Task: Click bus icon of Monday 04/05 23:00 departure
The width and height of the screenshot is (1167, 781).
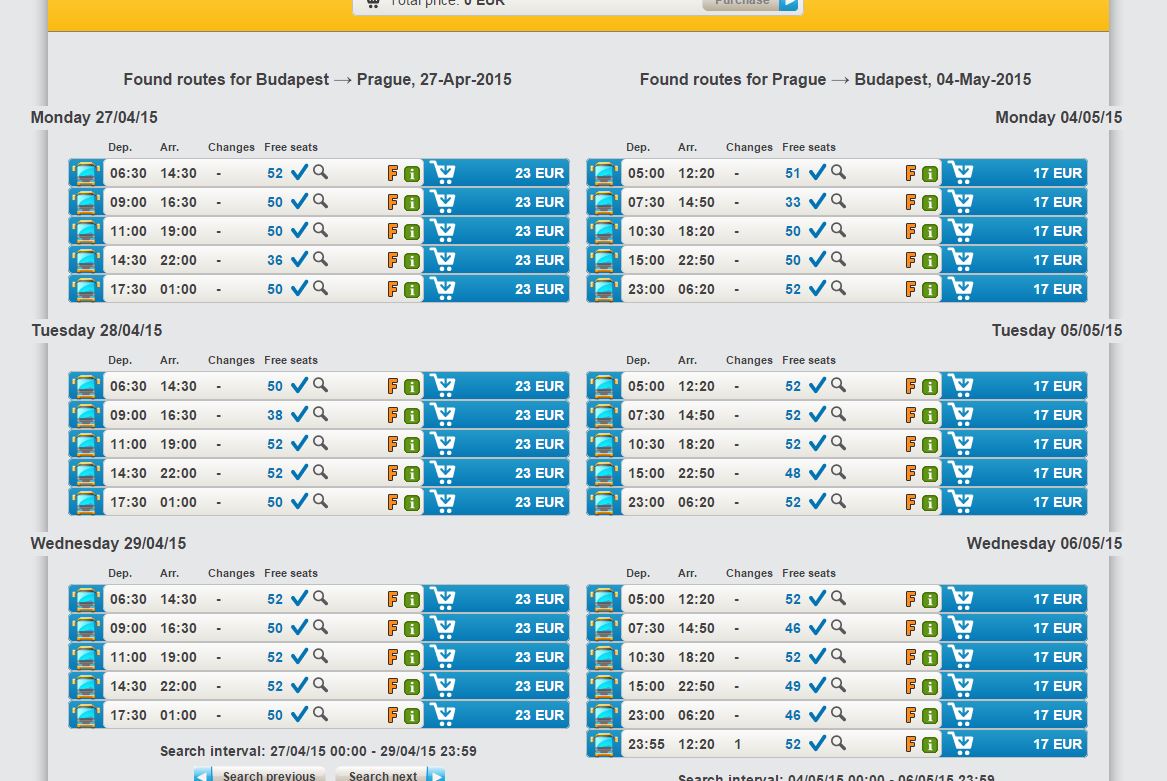Action: coord(604,289)
